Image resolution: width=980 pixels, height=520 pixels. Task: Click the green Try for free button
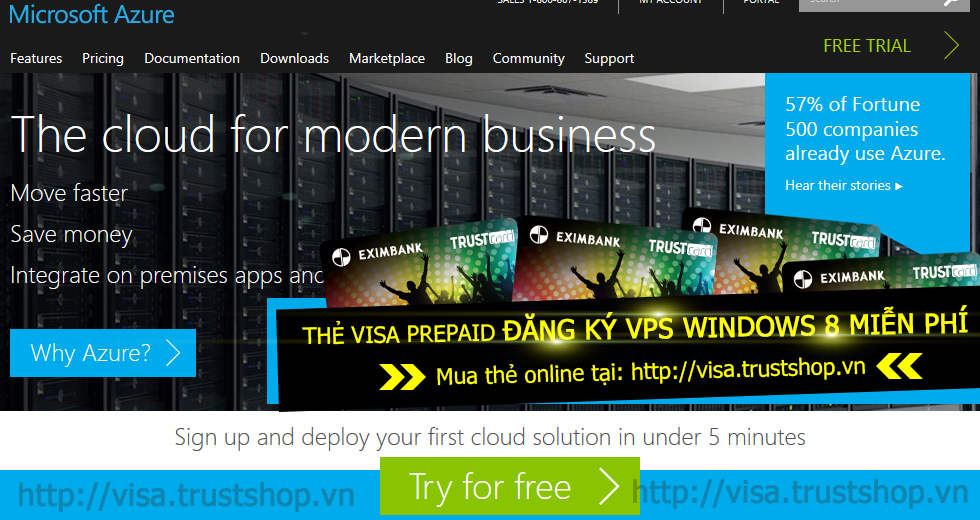pos(510,486)
